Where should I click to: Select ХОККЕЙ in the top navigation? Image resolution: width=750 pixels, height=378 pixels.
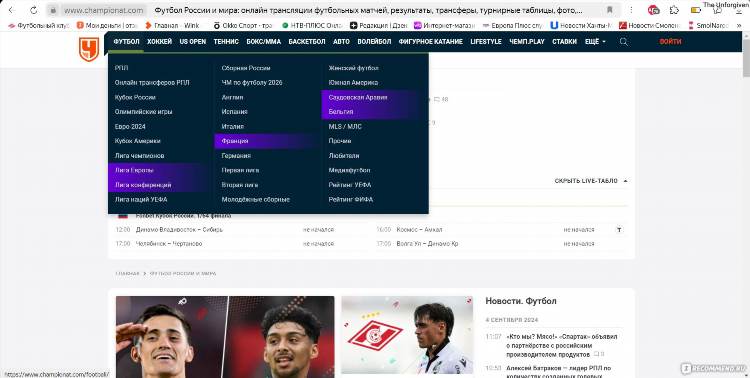click(159, 42)
